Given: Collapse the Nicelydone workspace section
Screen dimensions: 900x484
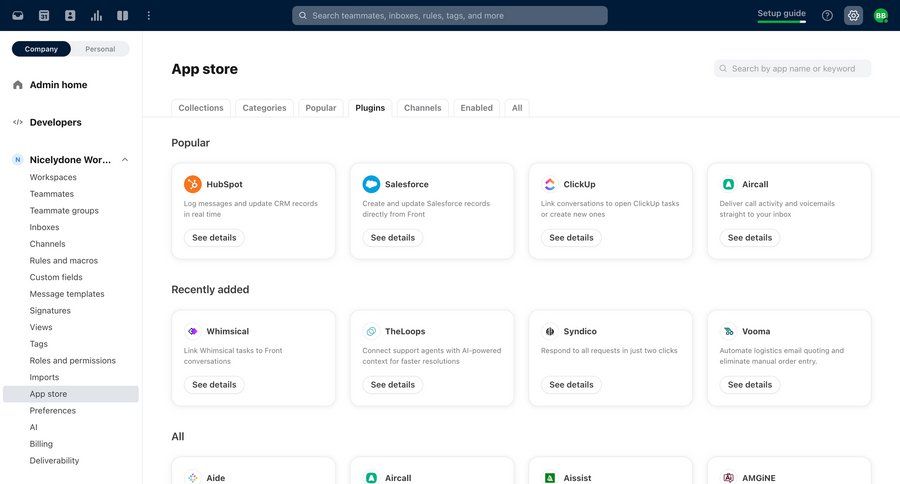Looking at the screenshot, I should (125, 160).
